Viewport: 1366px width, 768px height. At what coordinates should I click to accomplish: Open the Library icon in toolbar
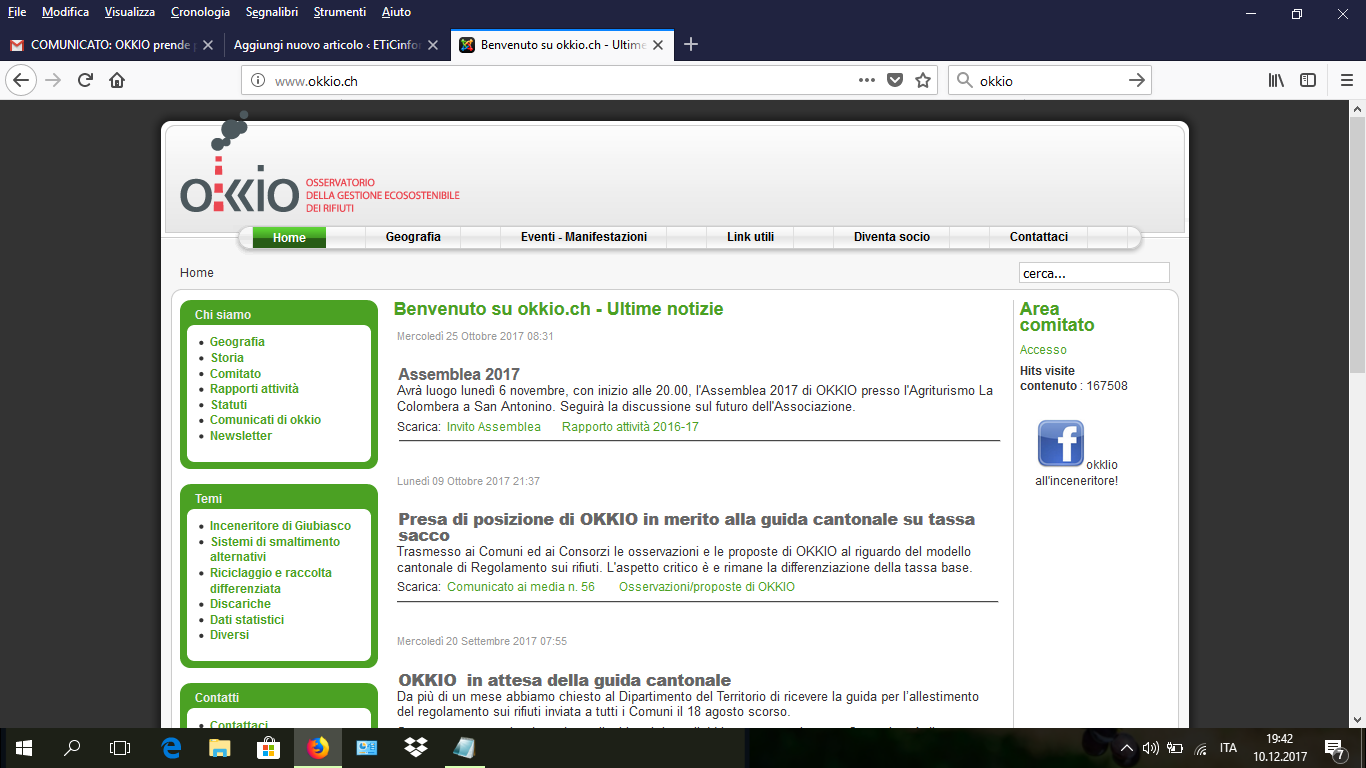pyautogui.click(x=1276, y=80)
